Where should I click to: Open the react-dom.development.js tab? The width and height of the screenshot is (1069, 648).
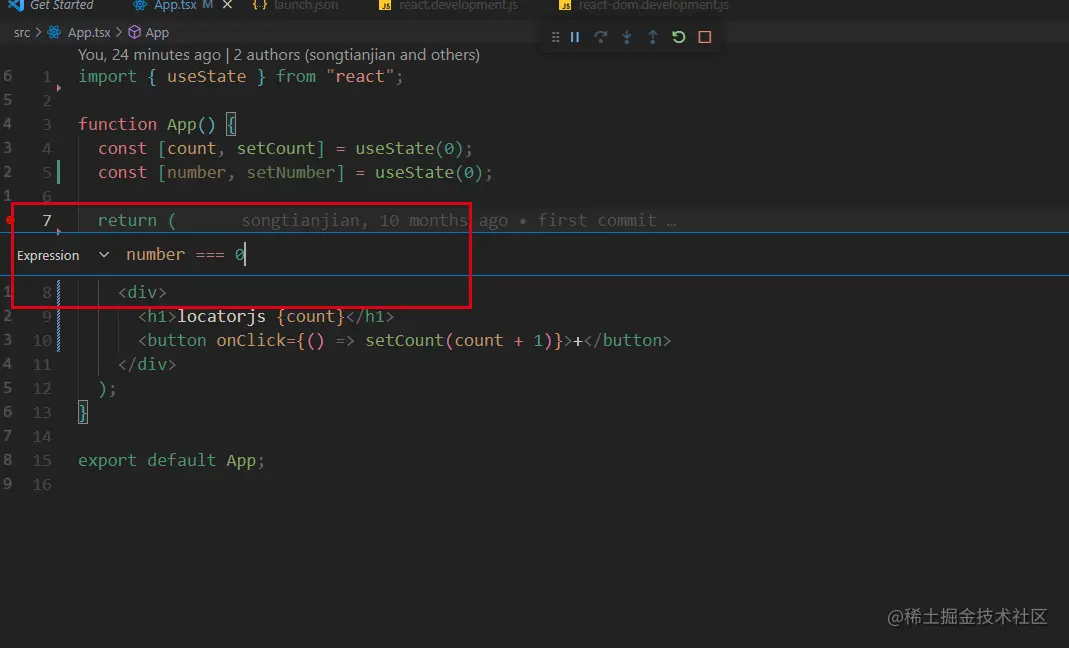coord(644,5)
